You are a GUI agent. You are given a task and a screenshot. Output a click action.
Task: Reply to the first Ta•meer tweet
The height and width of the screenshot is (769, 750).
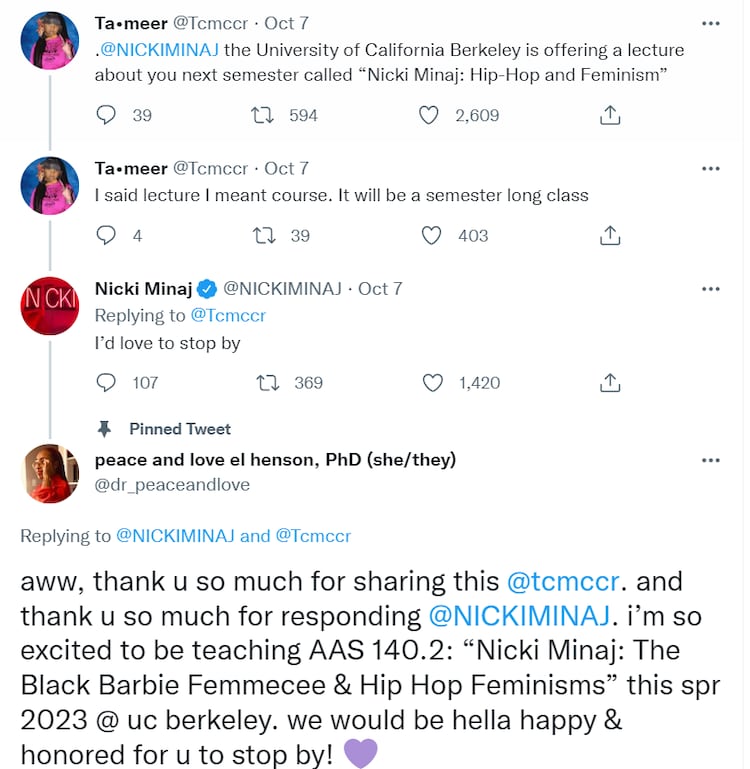107,115
